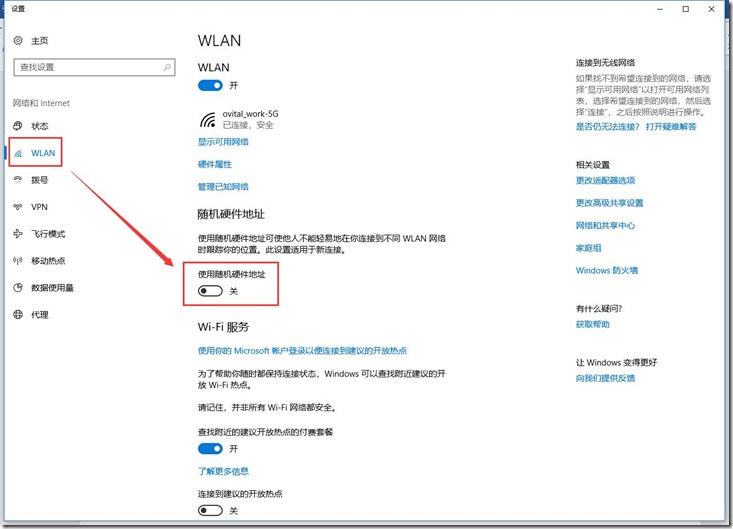Click the 显示可用网络 link
Viewport: 733px width, 529px height.
tap(223, 142)
